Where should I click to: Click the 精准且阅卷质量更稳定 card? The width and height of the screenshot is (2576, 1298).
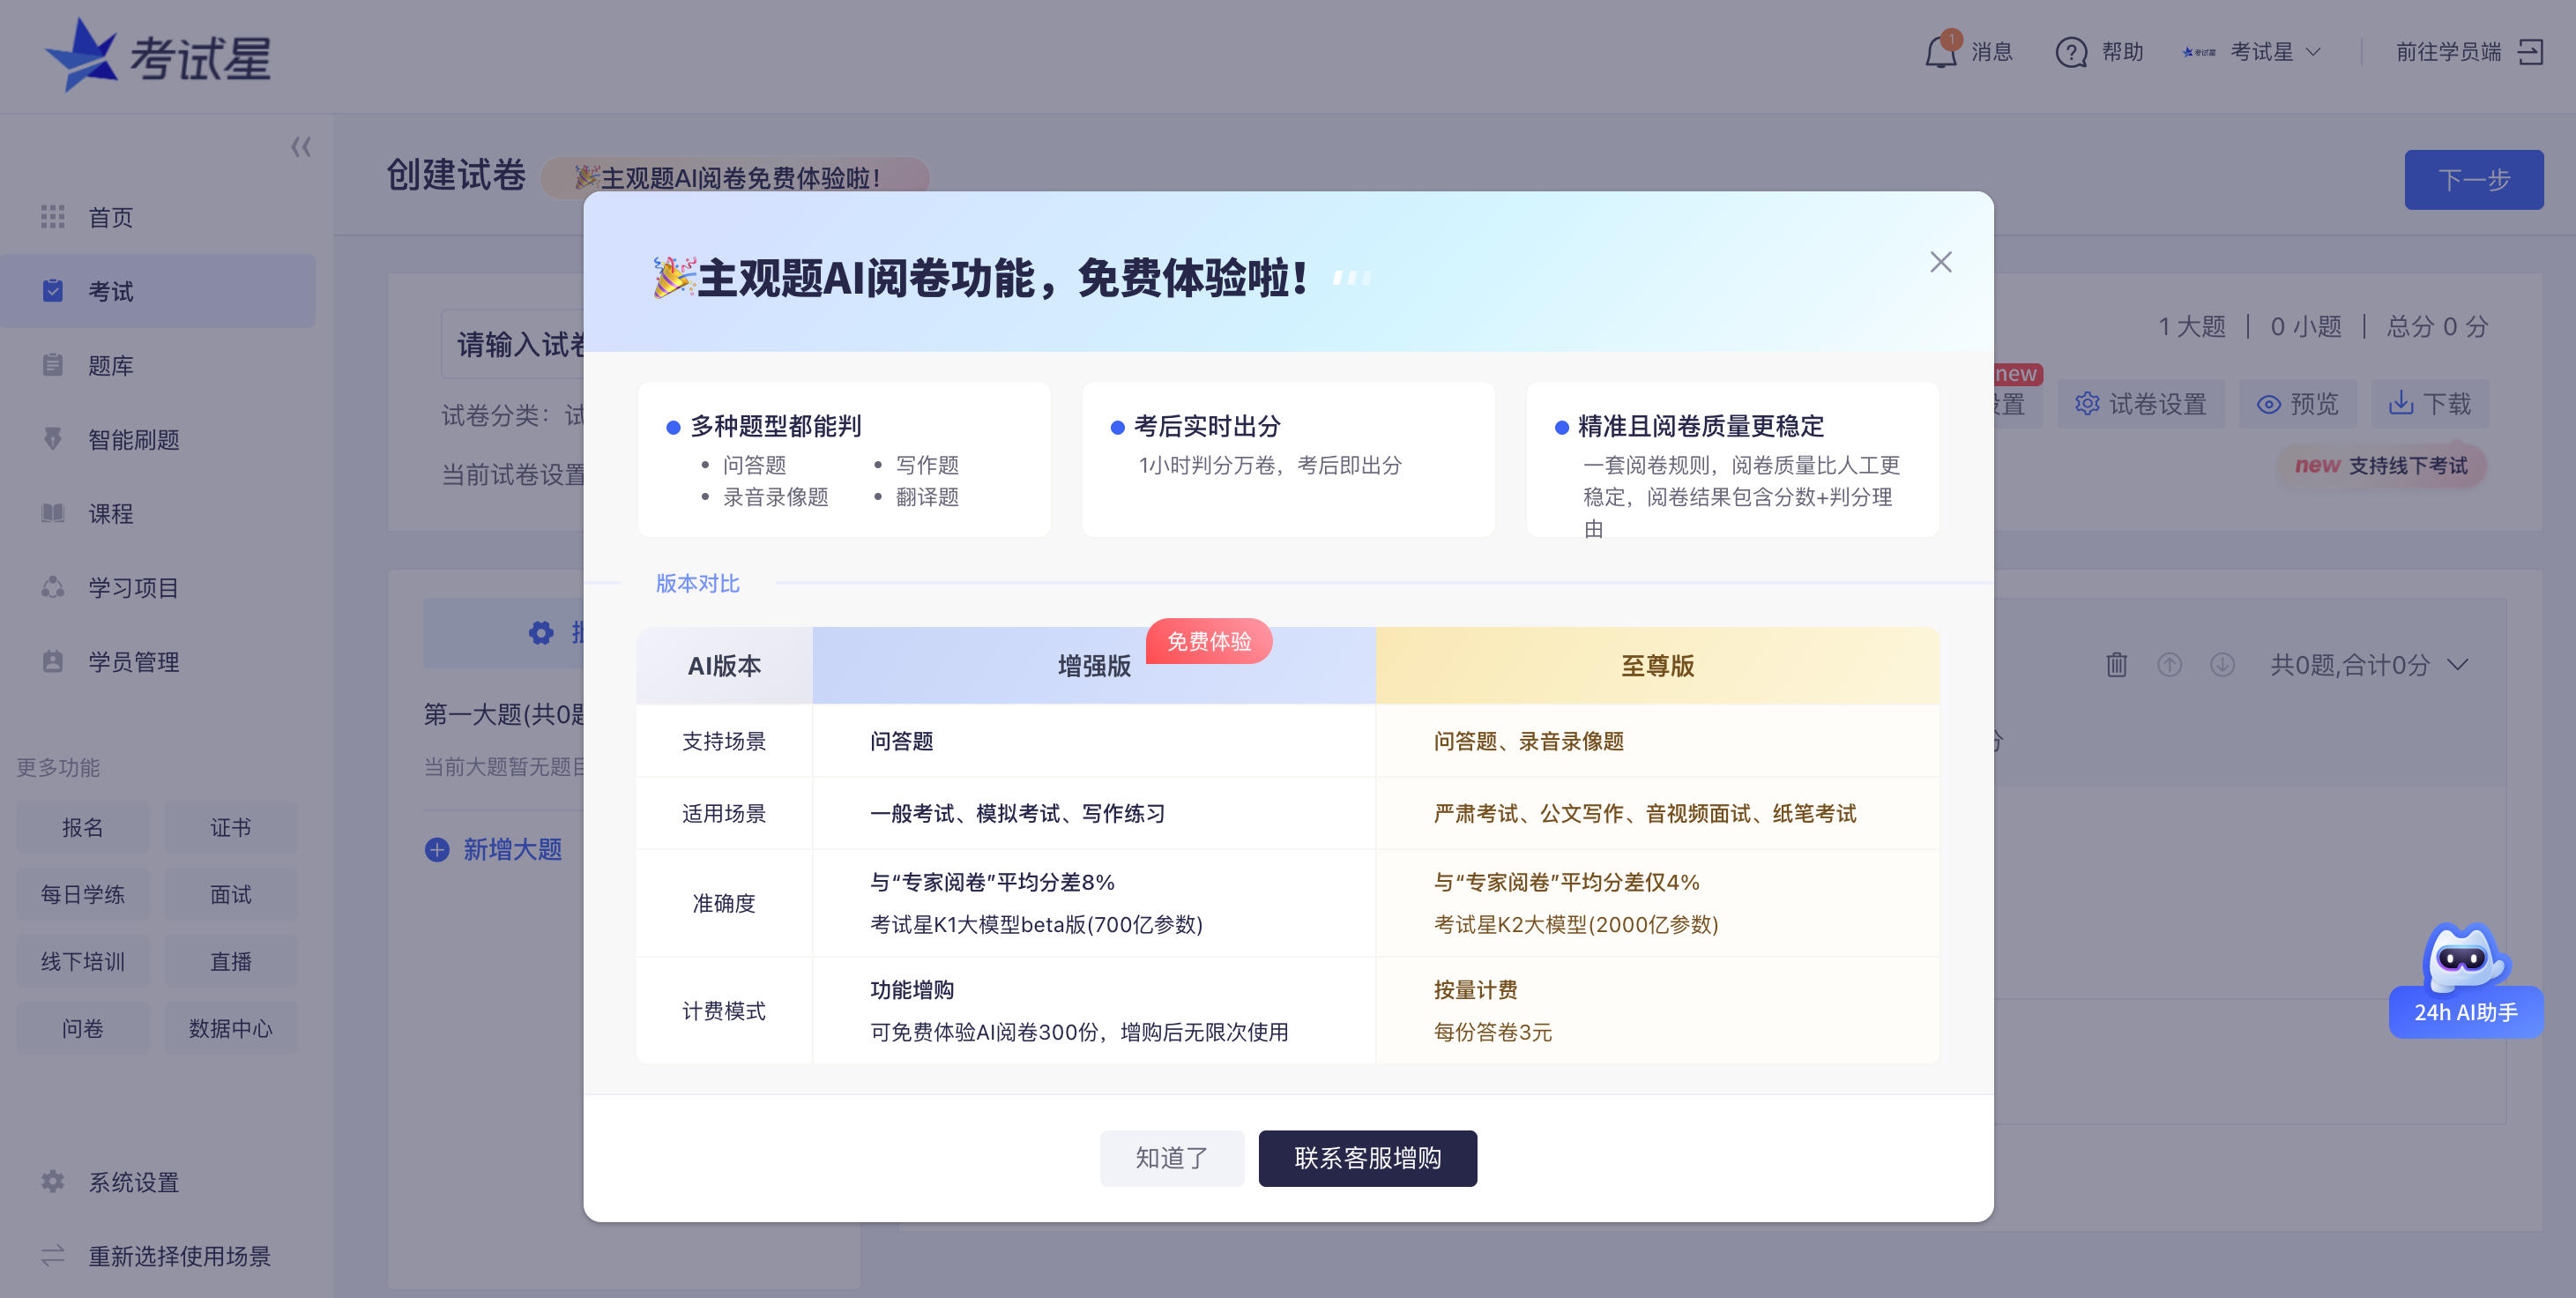click(1732, 459)
